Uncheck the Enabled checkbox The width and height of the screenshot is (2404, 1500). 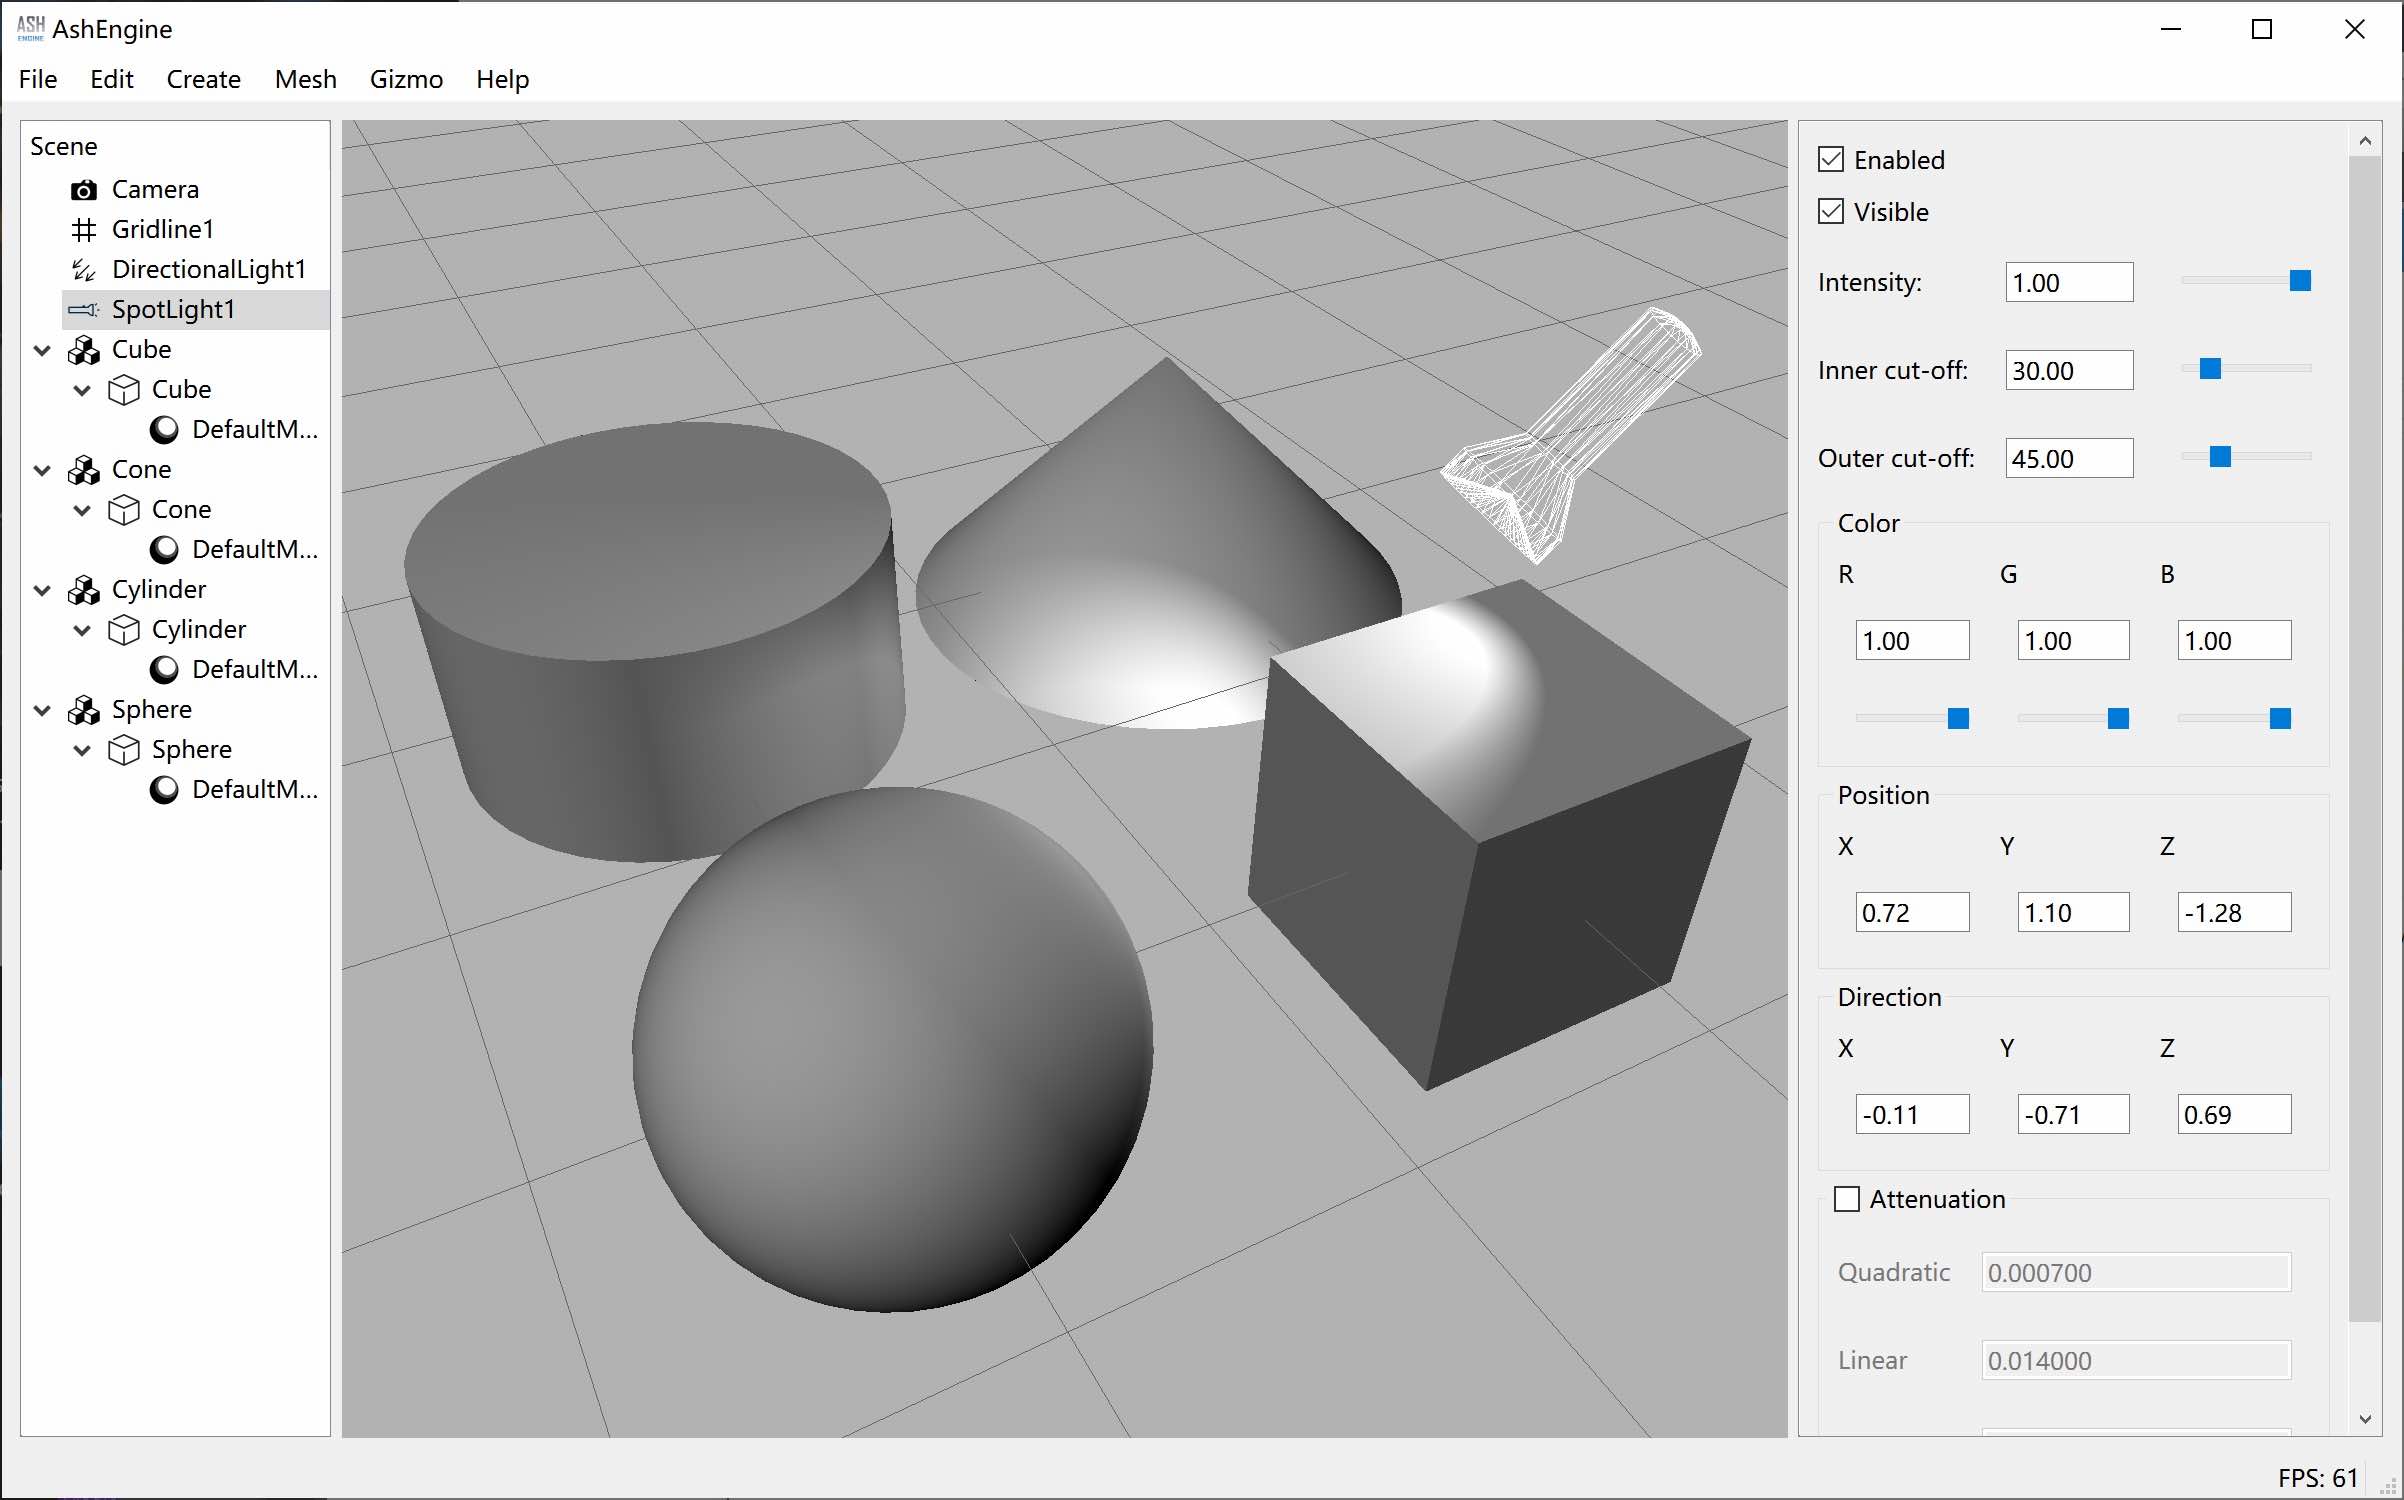(x=1831, y=160)
